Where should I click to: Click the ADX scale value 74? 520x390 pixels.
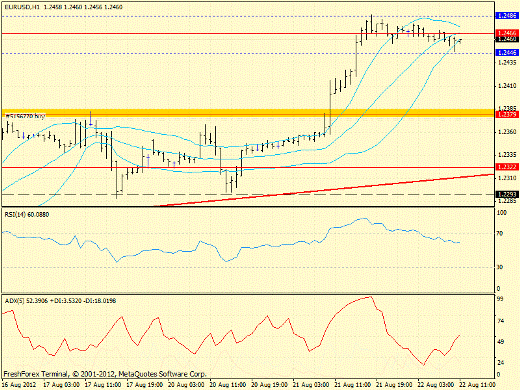click(500, 321)
